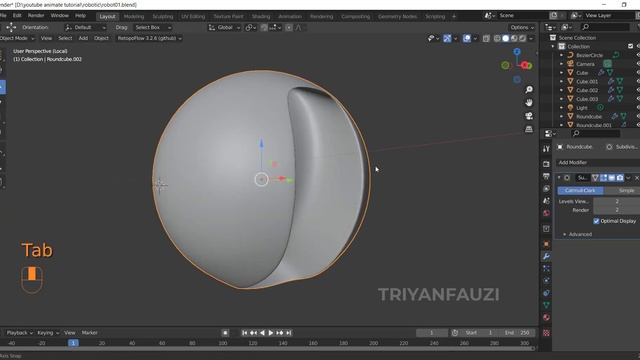Viewport: 640px width, 360px height.
Task: Open the Modifiers wrench tab icon
Action: [546, 256]
